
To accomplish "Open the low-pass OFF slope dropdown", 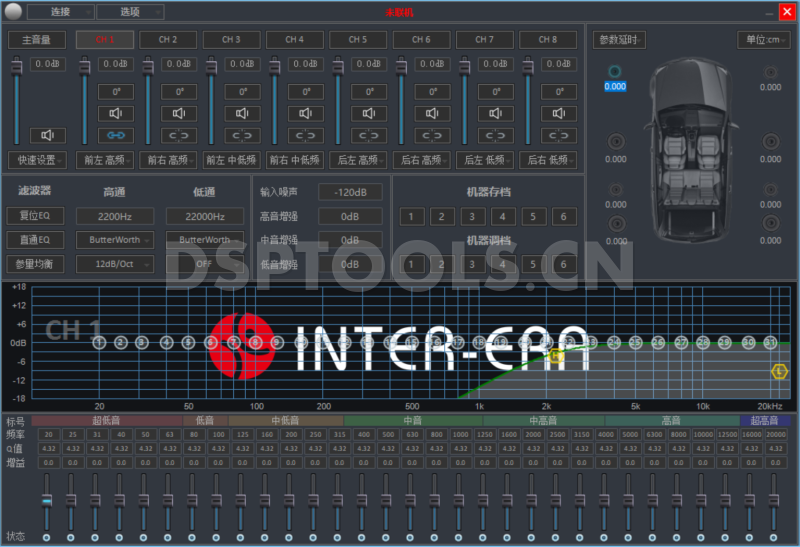I will pos(205,264).
